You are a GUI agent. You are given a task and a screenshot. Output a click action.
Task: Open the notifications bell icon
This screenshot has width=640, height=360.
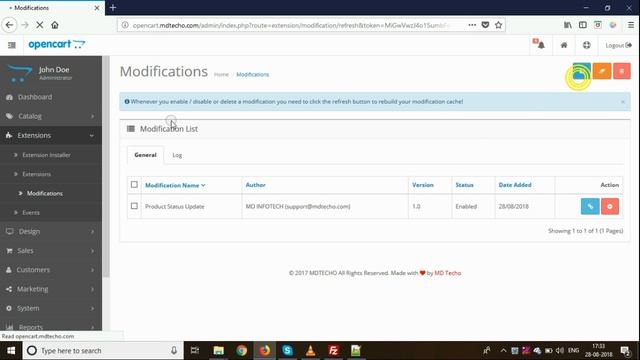pos(540,45)
